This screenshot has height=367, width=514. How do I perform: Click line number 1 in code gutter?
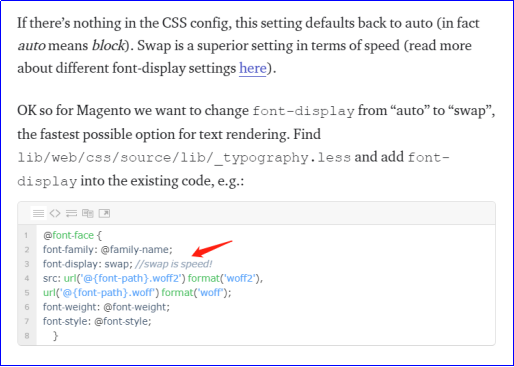[26, 236]
